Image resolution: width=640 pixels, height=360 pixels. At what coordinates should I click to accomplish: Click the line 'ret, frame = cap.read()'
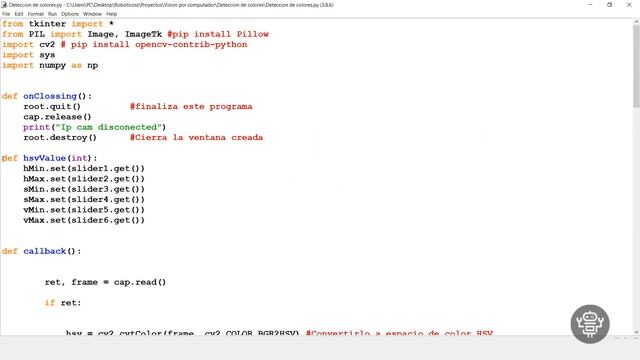(x=105, y=282)
